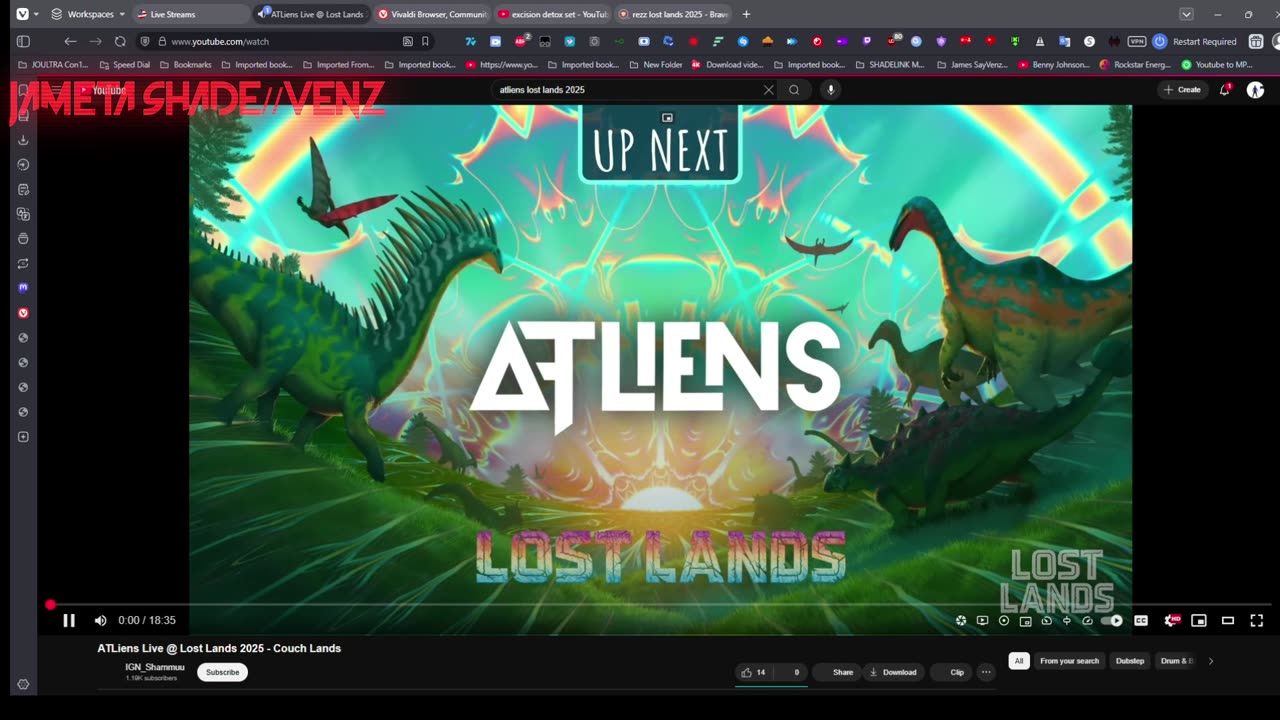Open Mastodon web panel in sidebar

pos(23,288)
